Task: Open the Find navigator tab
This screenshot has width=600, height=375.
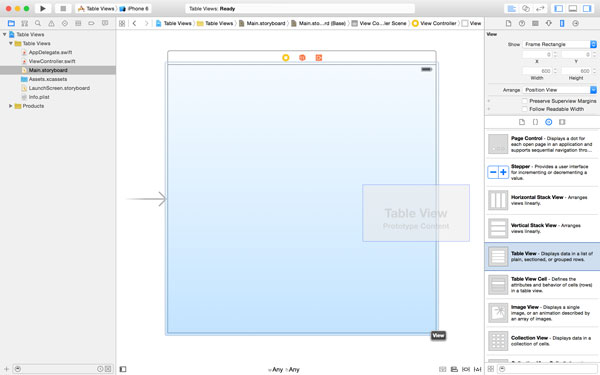Action: point(38,23)
